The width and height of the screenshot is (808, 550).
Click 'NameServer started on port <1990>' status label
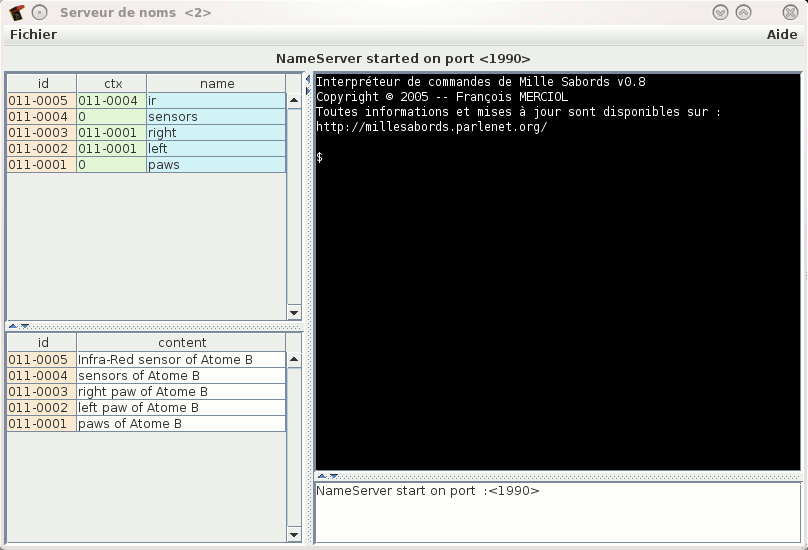(x=403, y=58)
